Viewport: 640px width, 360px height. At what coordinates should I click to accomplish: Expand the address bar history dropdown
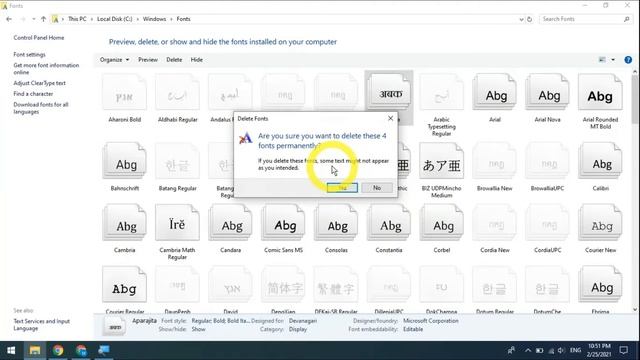521,19
